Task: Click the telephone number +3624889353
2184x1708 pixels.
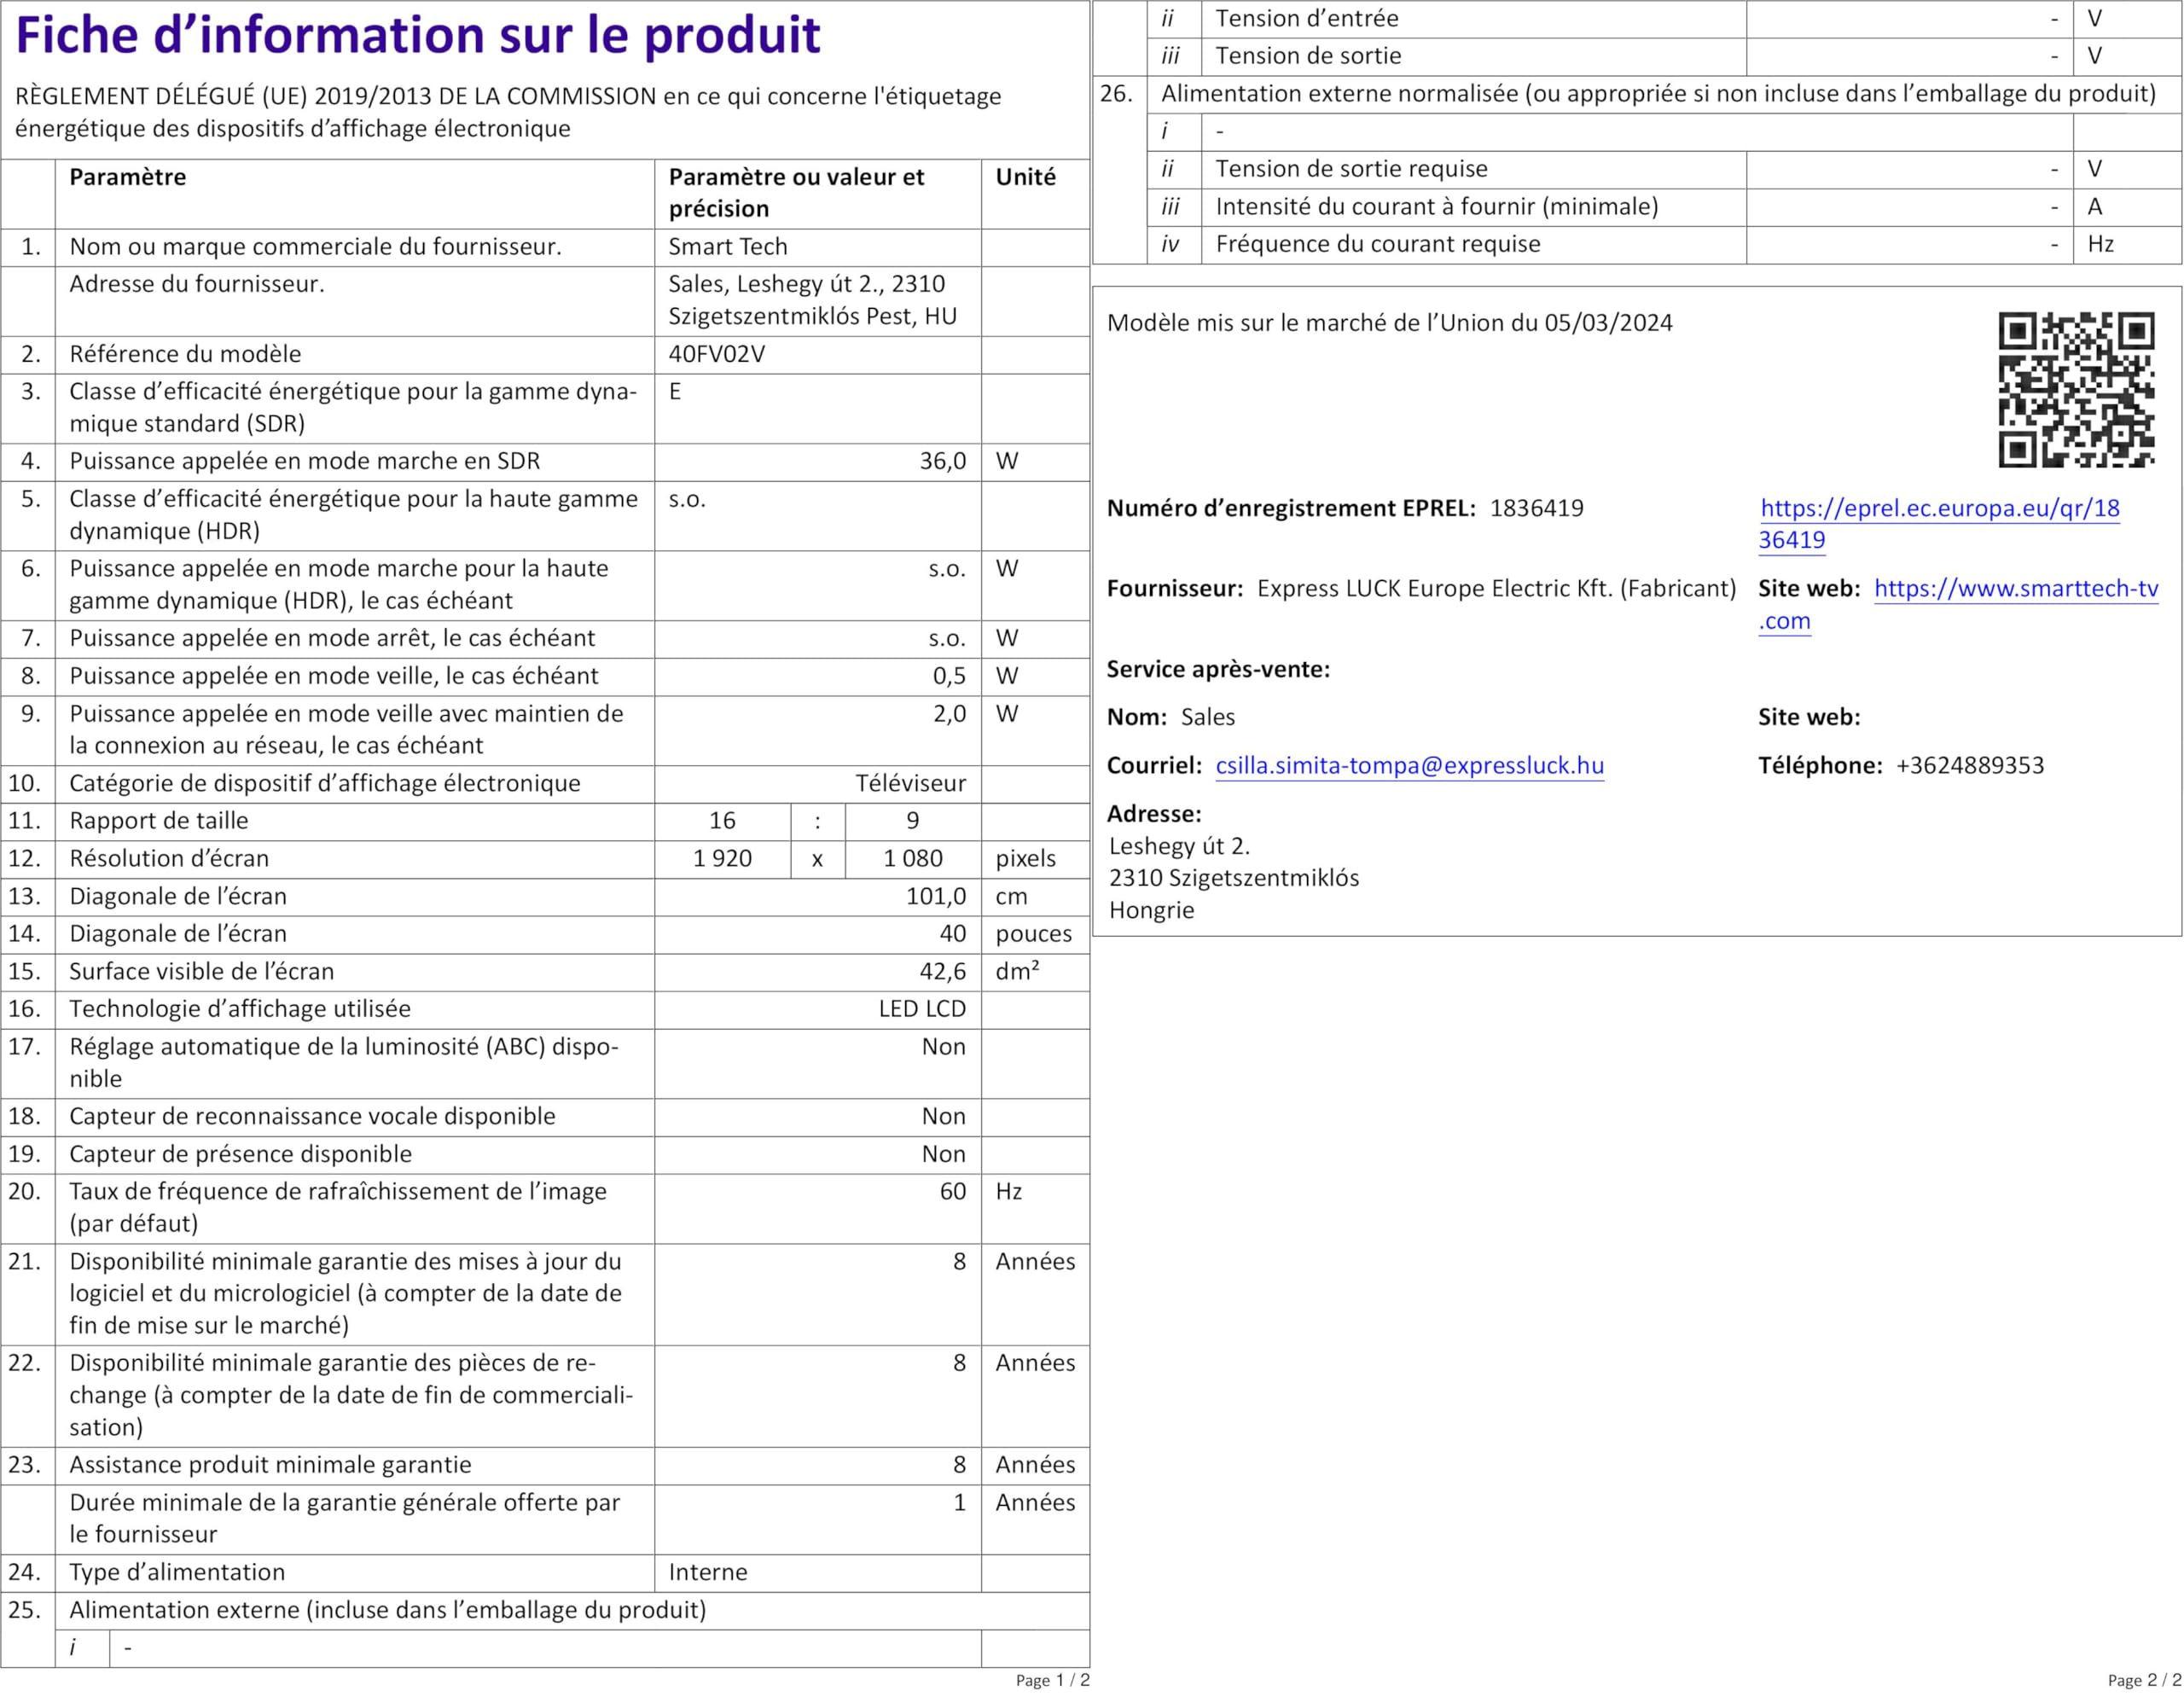Action: pos(1969,766)
